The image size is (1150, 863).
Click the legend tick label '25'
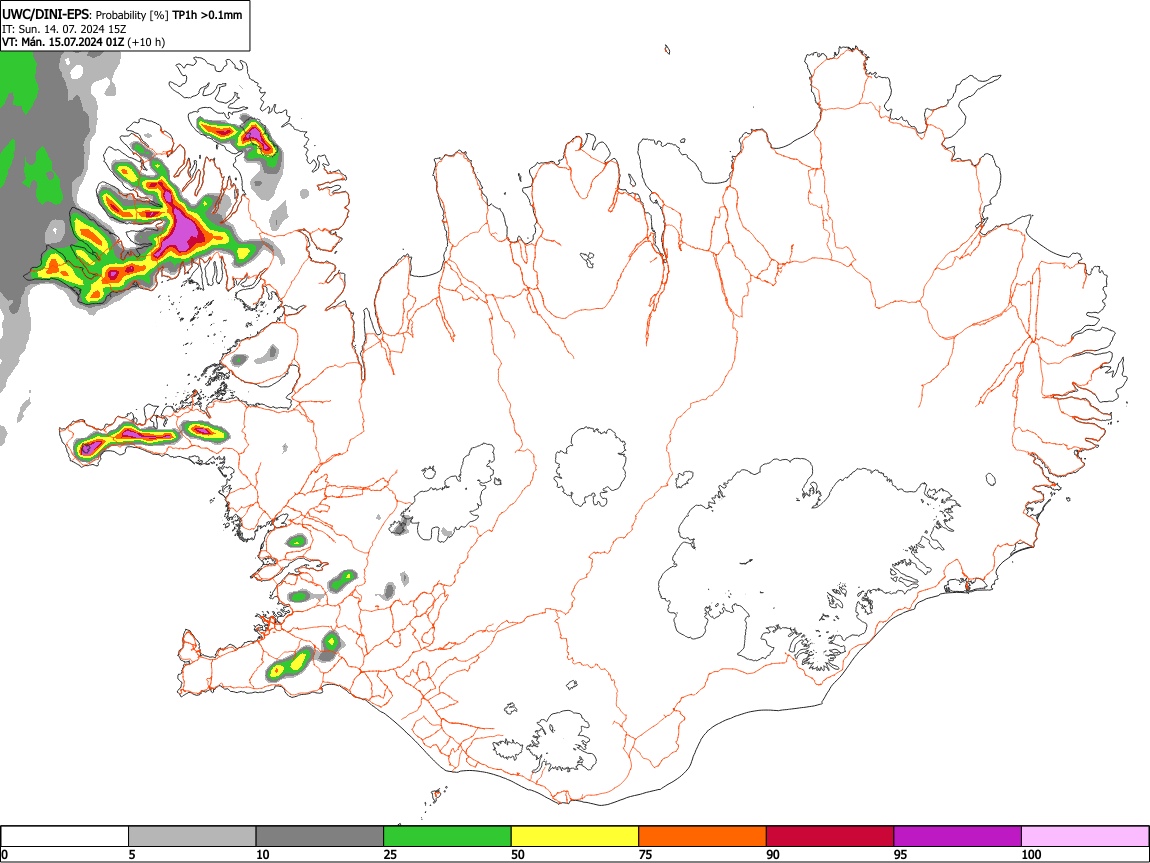coord(390,854)
